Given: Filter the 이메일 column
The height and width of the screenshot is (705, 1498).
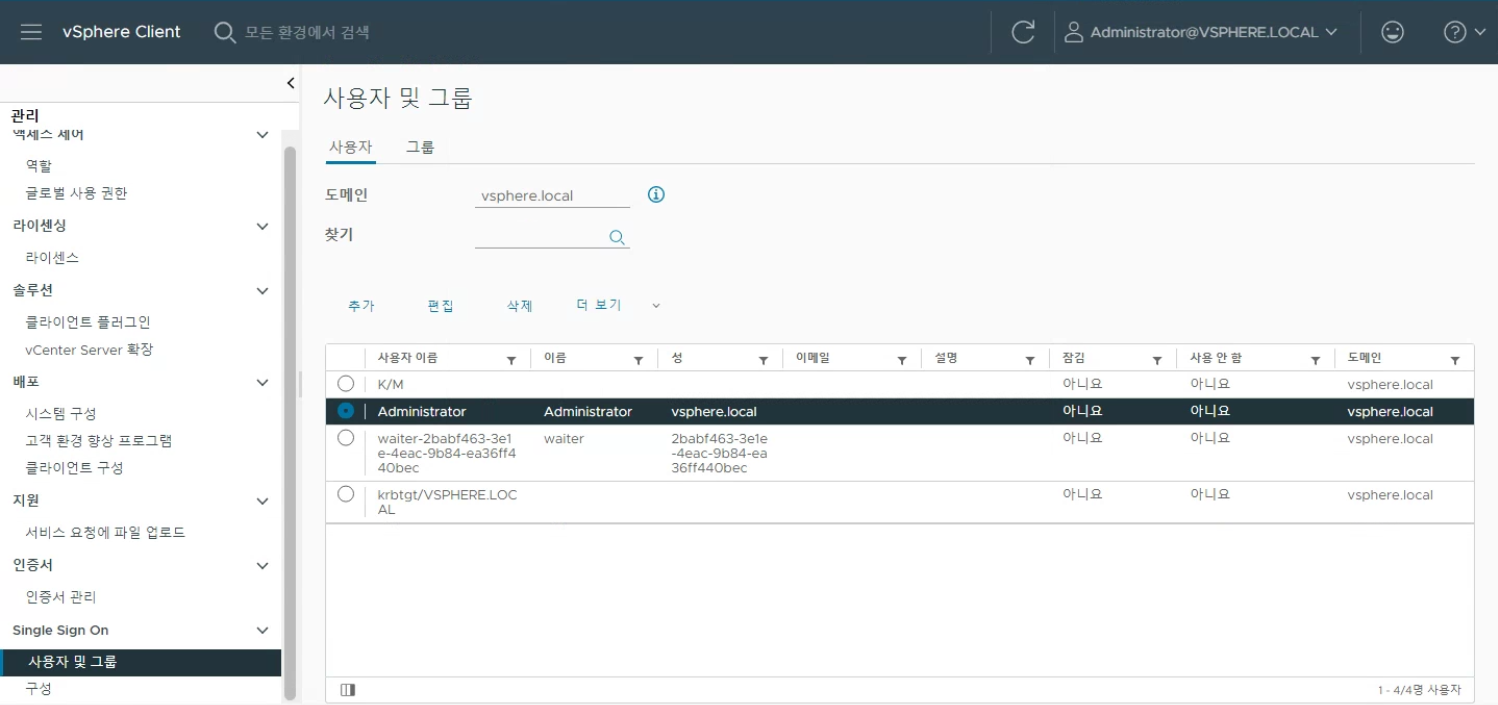Looking at the screenshot, I should [x=902, y=360].
